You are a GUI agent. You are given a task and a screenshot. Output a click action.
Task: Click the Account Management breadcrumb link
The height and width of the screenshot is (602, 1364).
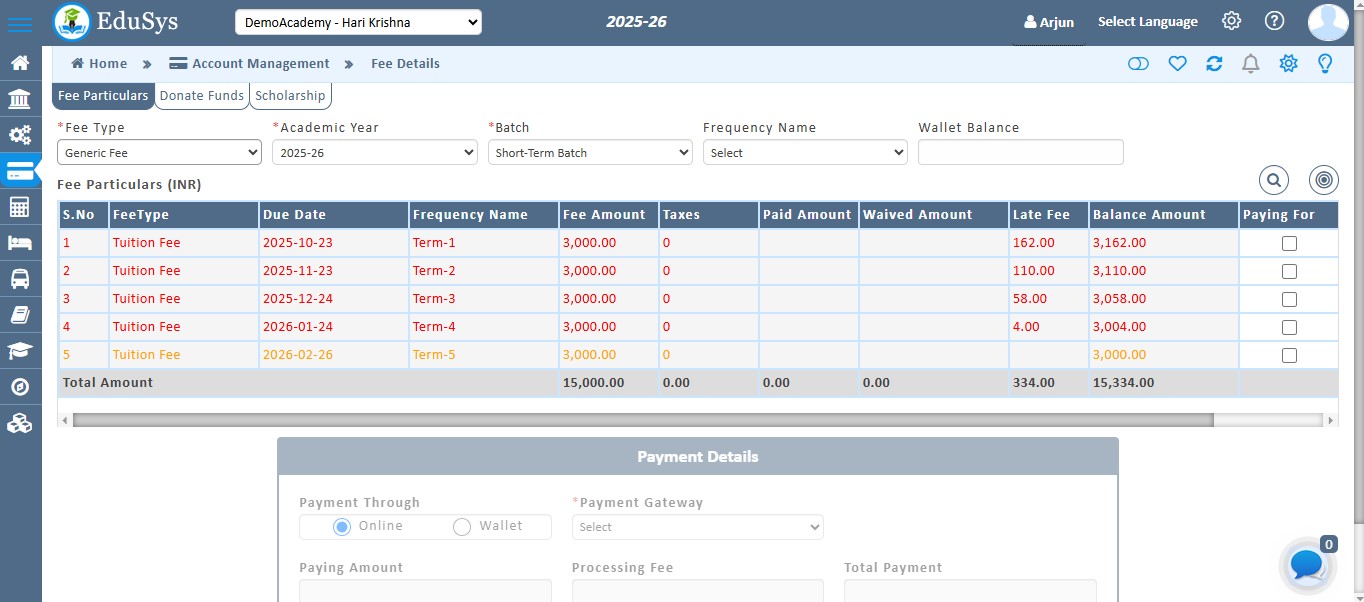pyautogui.click(x=259, y=63)
